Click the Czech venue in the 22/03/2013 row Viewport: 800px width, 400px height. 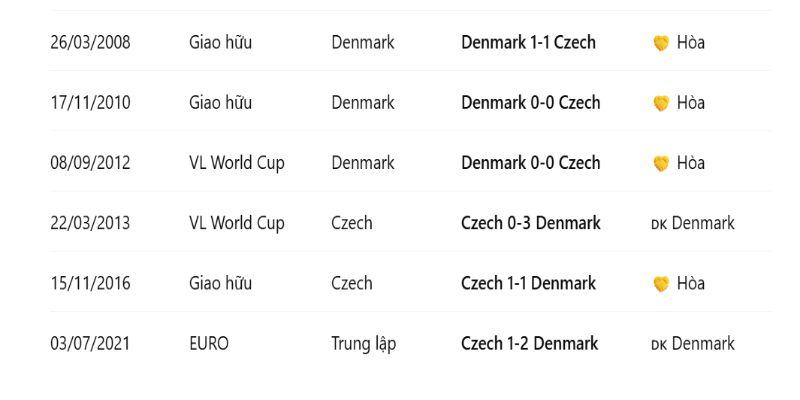click(x=351, y=223)
